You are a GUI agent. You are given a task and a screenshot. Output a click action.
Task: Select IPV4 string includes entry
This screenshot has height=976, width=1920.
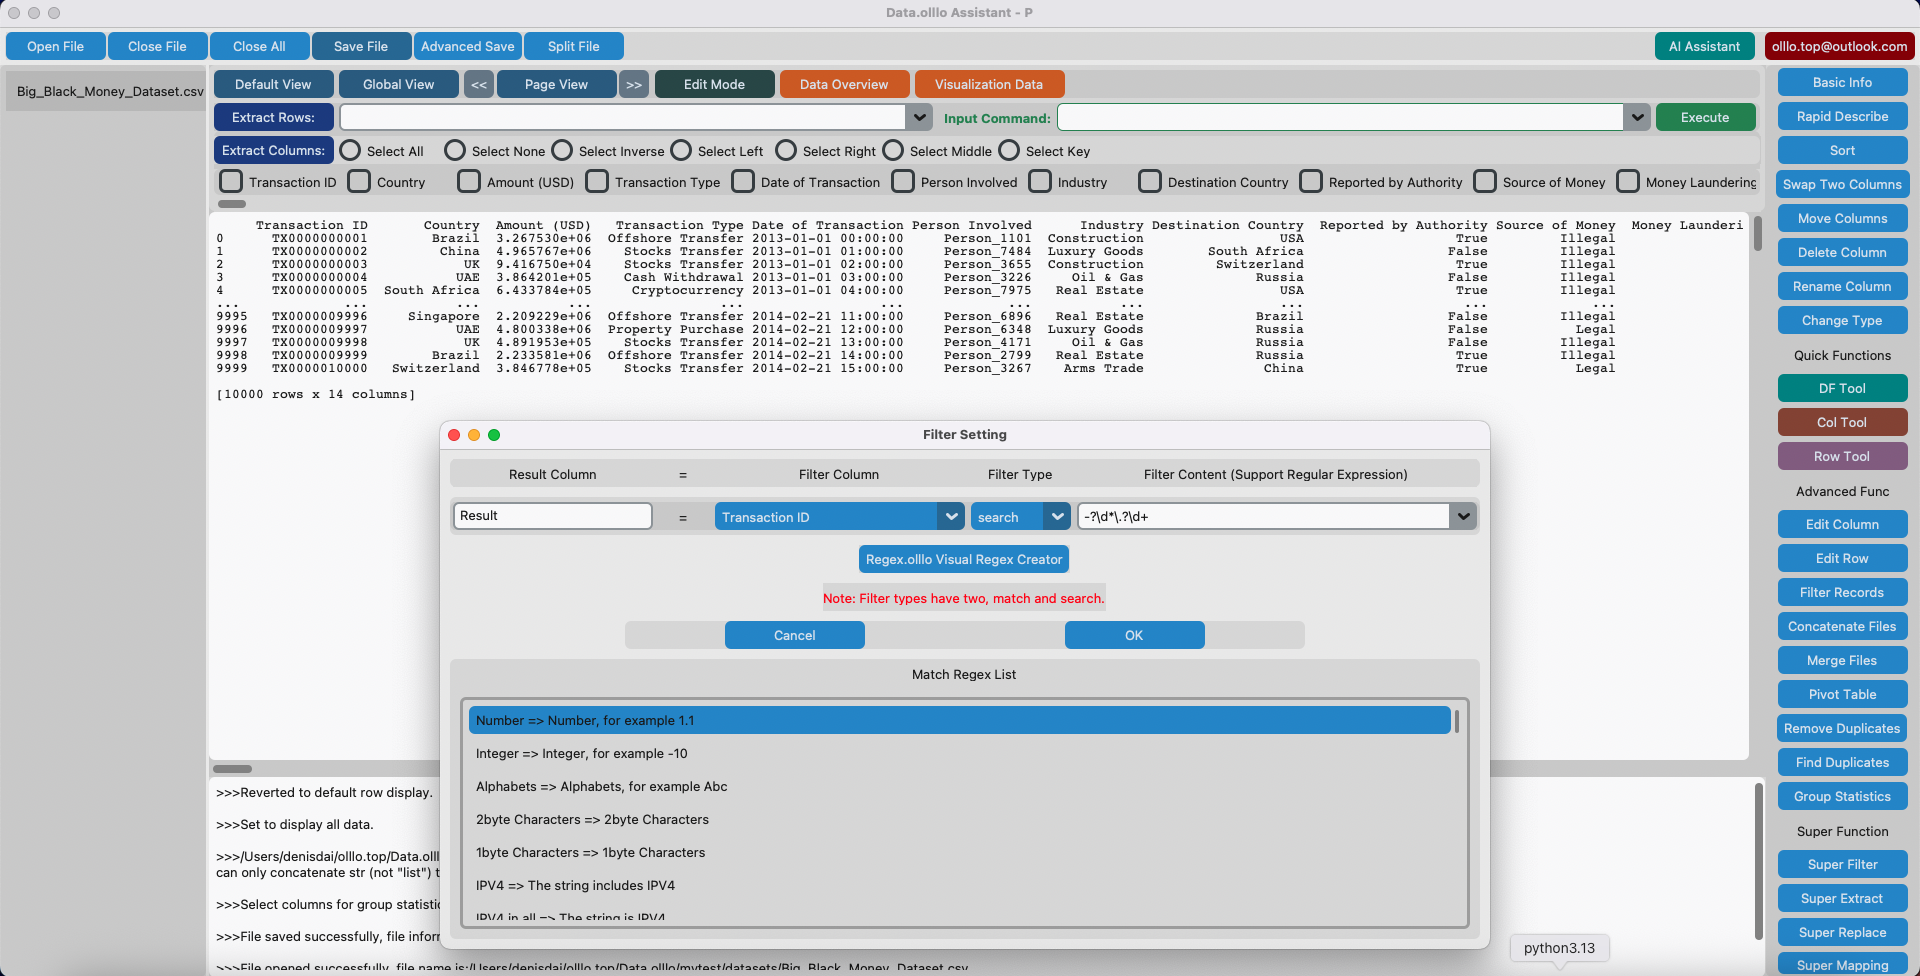pos(959,886)
